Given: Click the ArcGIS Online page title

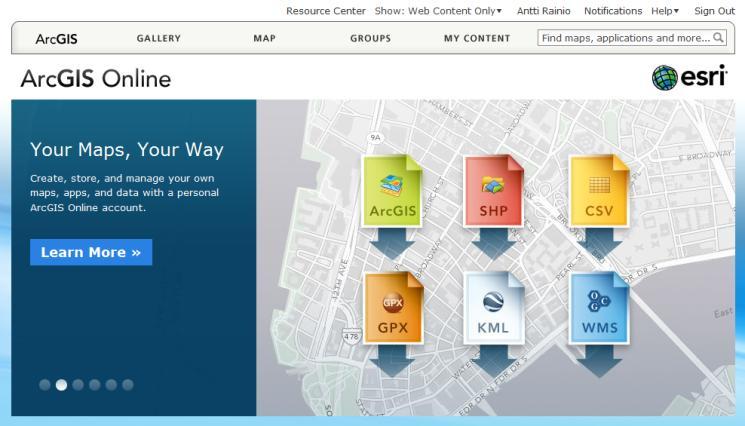Looking at the screenshot, I should [96, 78].
